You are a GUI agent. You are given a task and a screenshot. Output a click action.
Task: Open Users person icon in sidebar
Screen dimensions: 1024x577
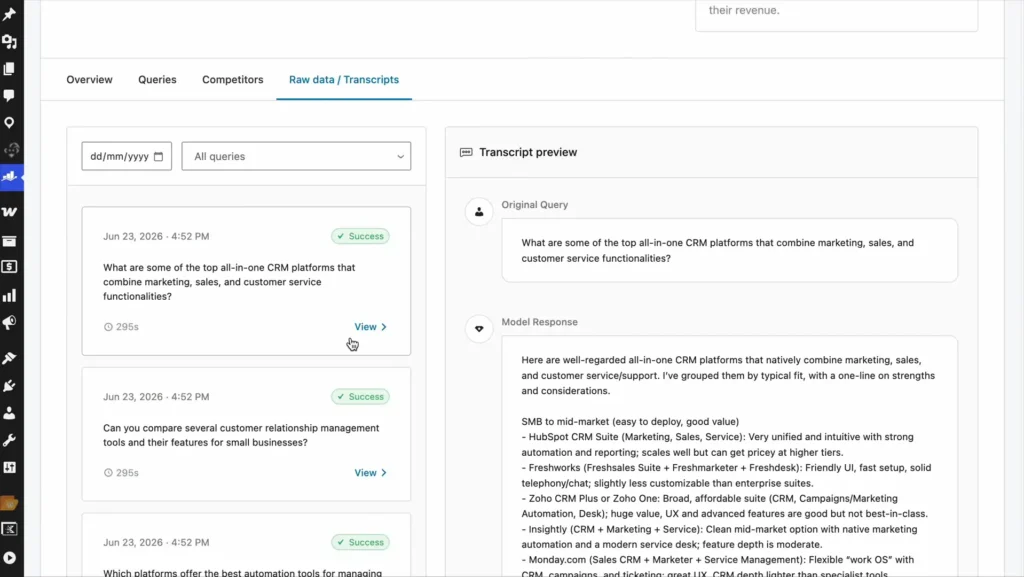tap(9, 413)
